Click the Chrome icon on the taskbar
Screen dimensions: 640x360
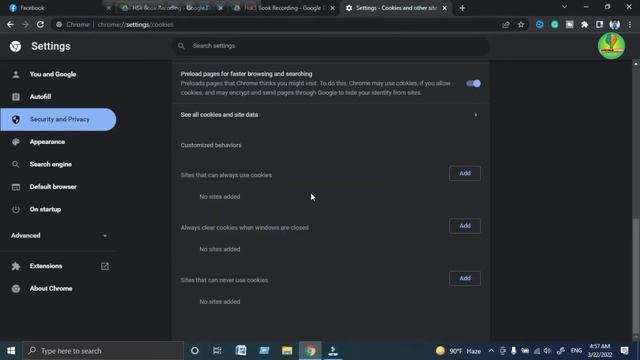tap(310, 351)
